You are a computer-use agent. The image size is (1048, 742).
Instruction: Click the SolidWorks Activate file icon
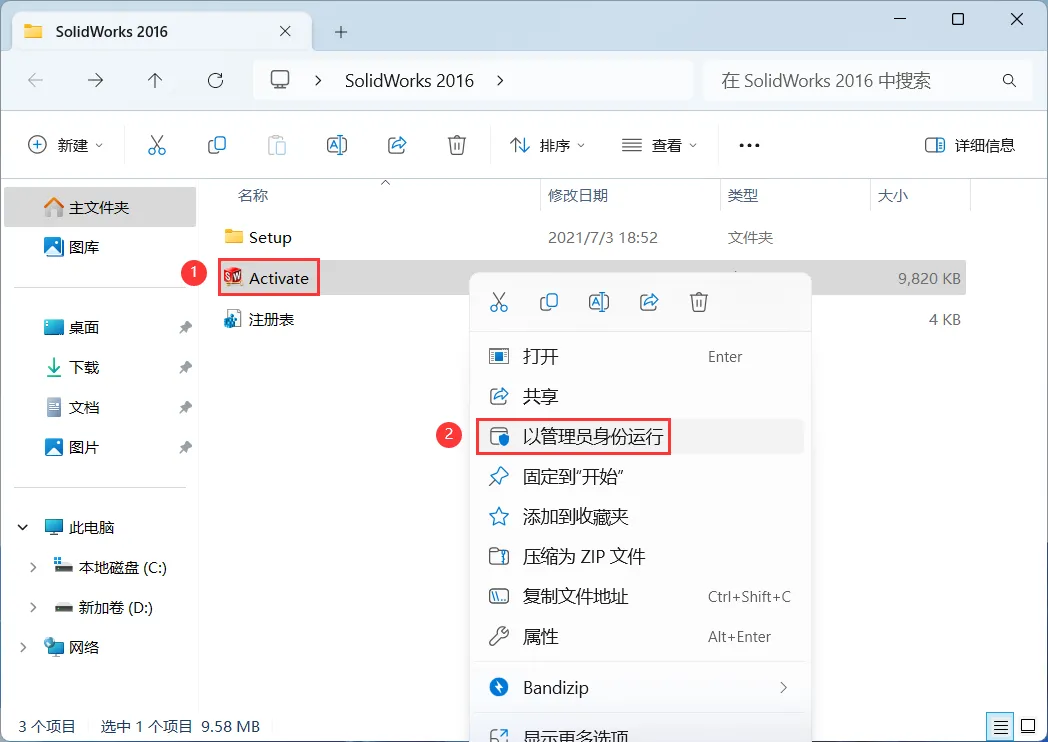point(233,277)
